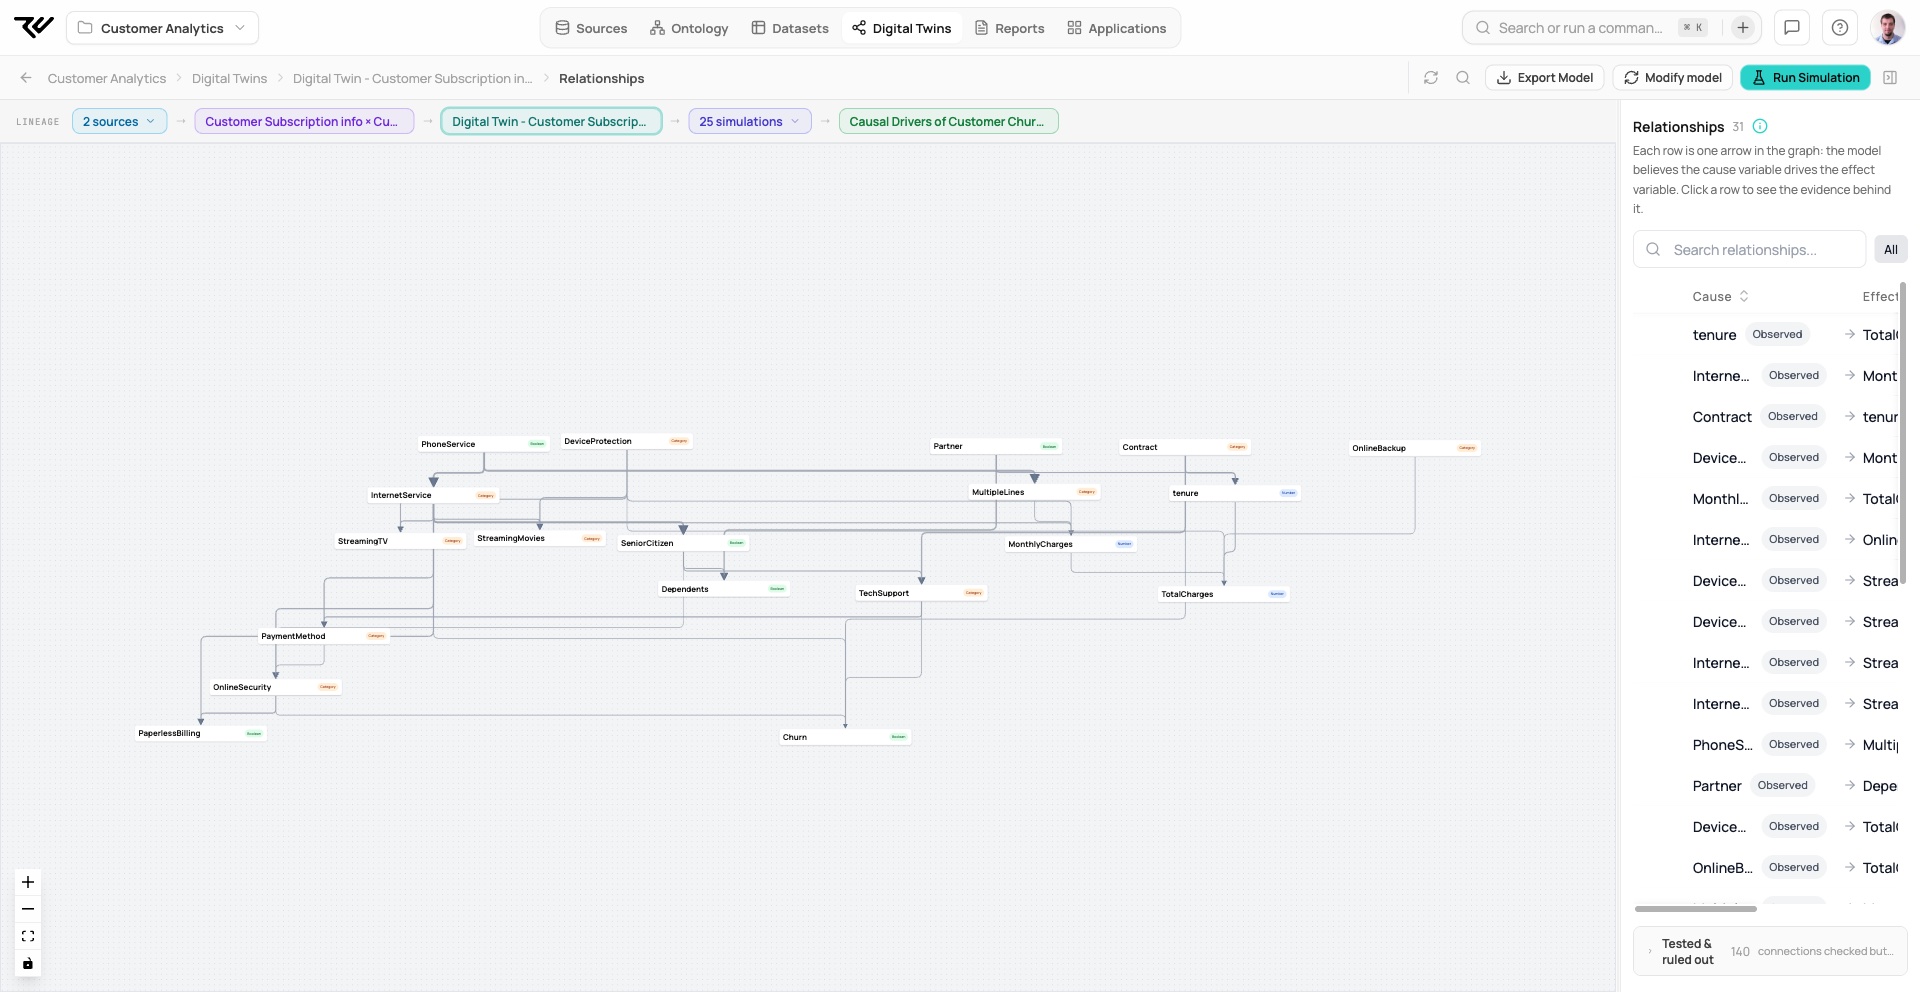This screenshot has width=1920, height=992.
Task: Click the plus button in top bar
Action: pos(1743,28)
